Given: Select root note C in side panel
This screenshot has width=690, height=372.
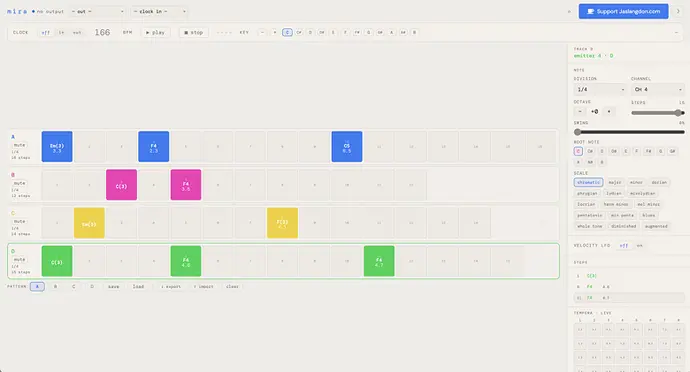Looking at the screenshot, I should [x=578, y=151].
